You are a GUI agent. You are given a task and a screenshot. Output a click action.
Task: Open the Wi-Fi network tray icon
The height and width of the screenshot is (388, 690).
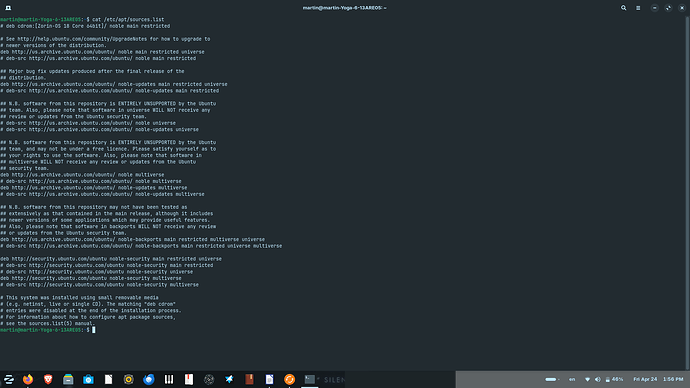click(x=587, y=379)
